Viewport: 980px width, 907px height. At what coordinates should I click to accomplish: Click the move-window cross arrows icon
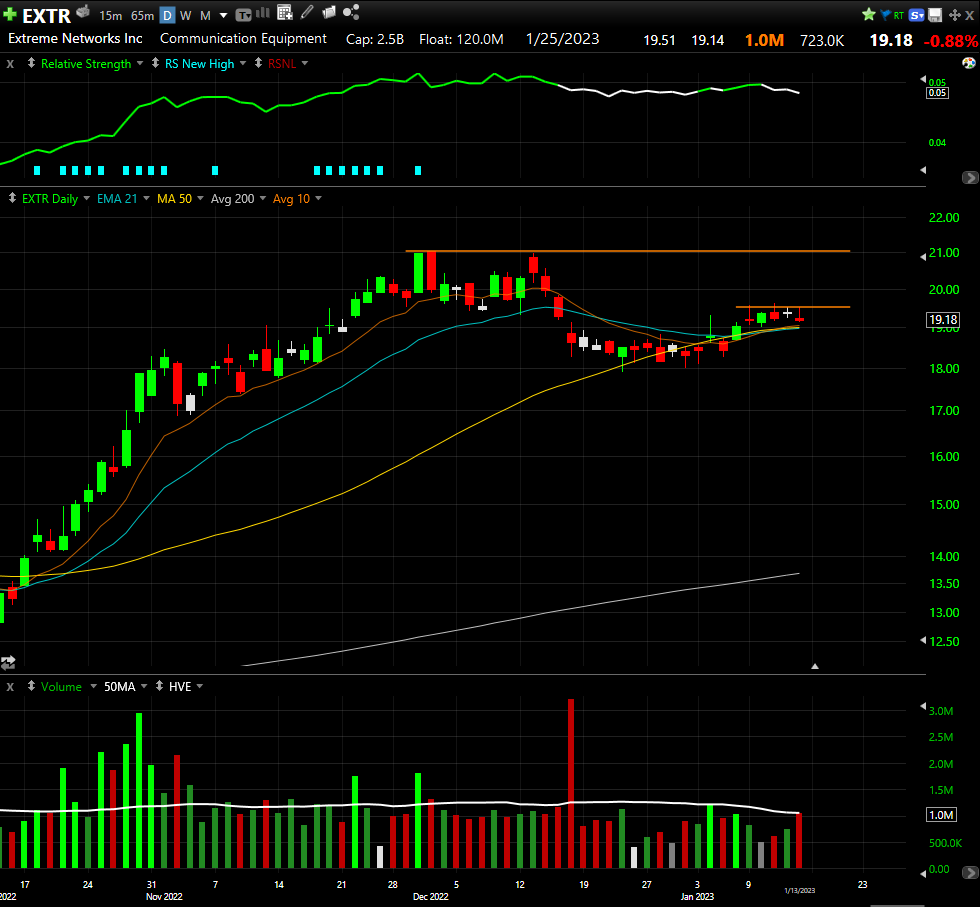(954, 15)
